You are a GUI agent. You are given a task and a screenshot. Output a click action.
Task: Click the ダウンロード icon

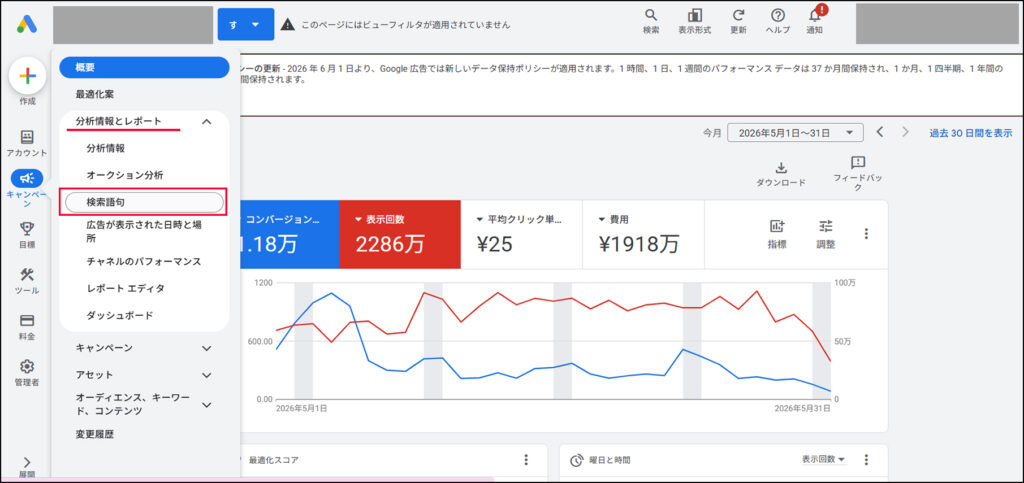(x=781, y=168)
